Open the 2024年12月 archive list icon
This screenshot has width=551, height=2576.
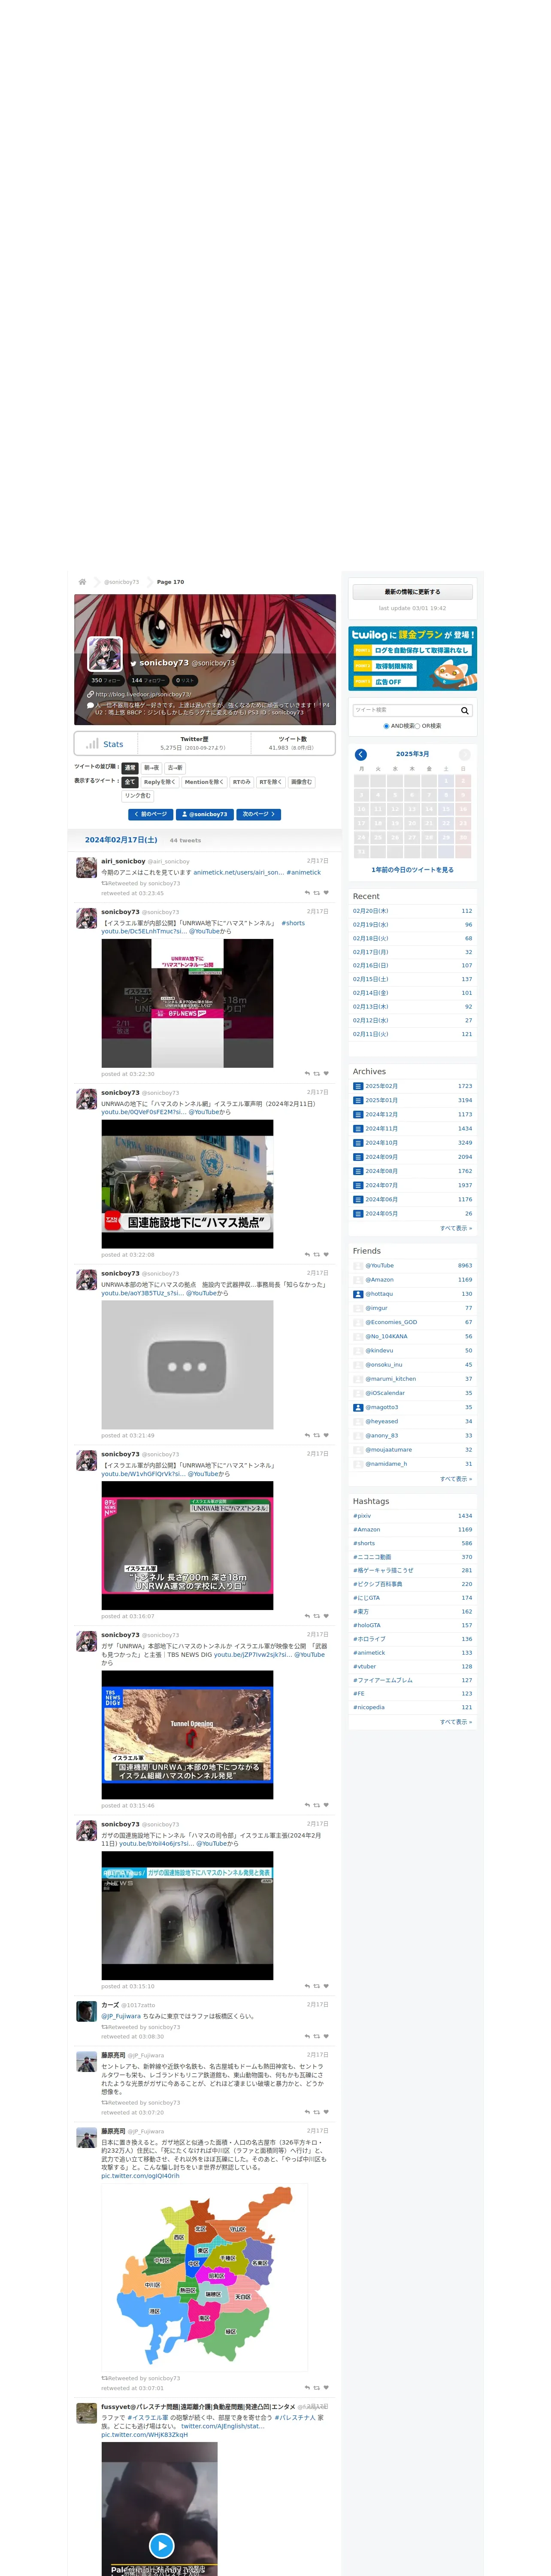(x=358, y=1114)
